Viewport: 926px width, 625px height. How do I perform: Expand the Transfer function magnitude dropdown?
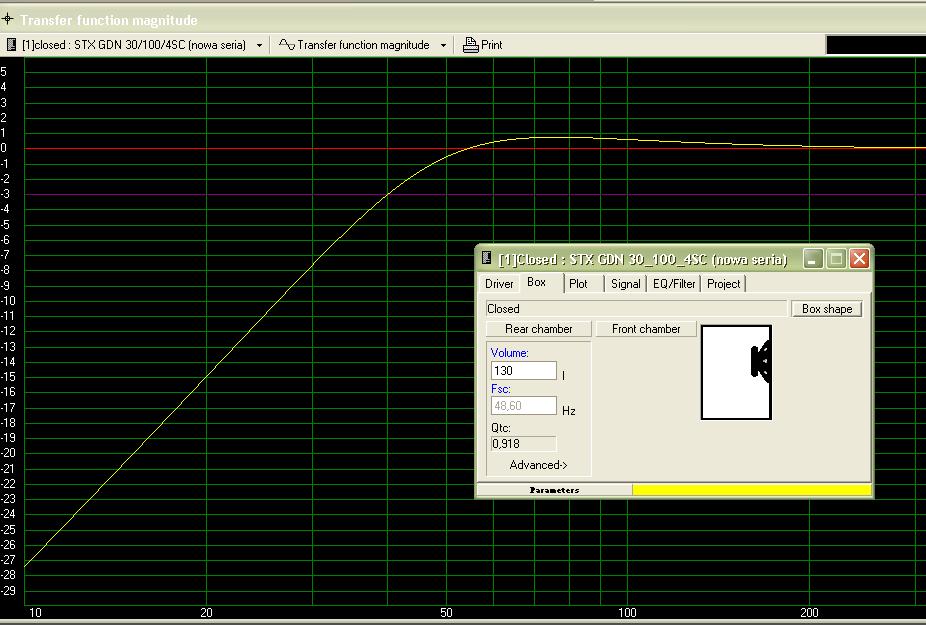point(444,45)
